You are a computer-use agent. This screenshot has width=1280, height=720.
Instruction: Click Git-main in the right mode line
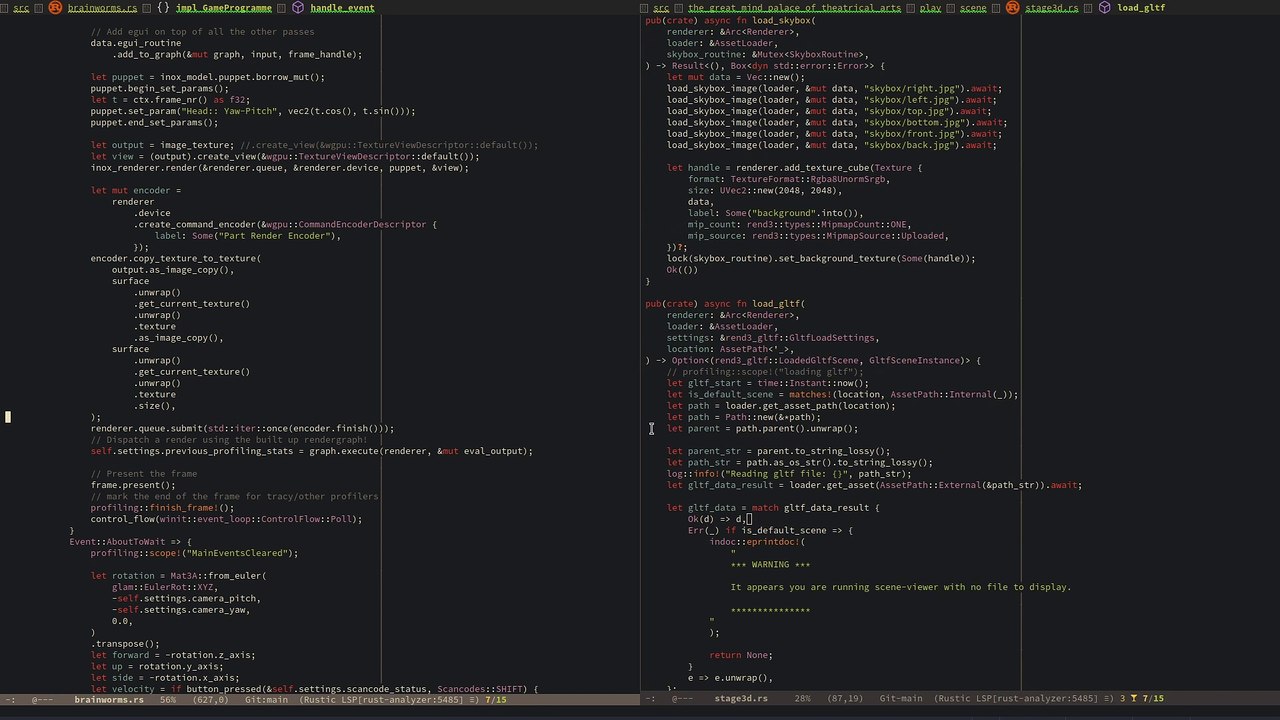tap(901, 699)
